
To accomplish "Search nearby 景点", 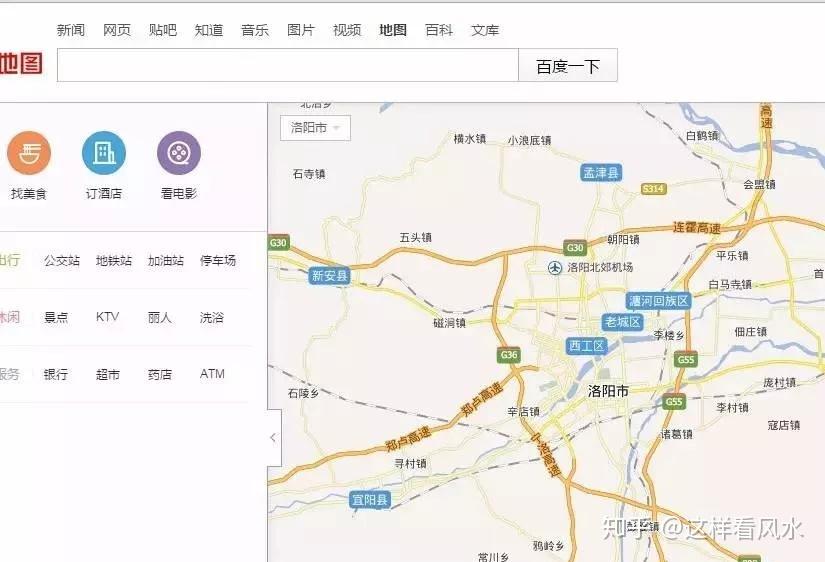I will [x=56, y=317].
